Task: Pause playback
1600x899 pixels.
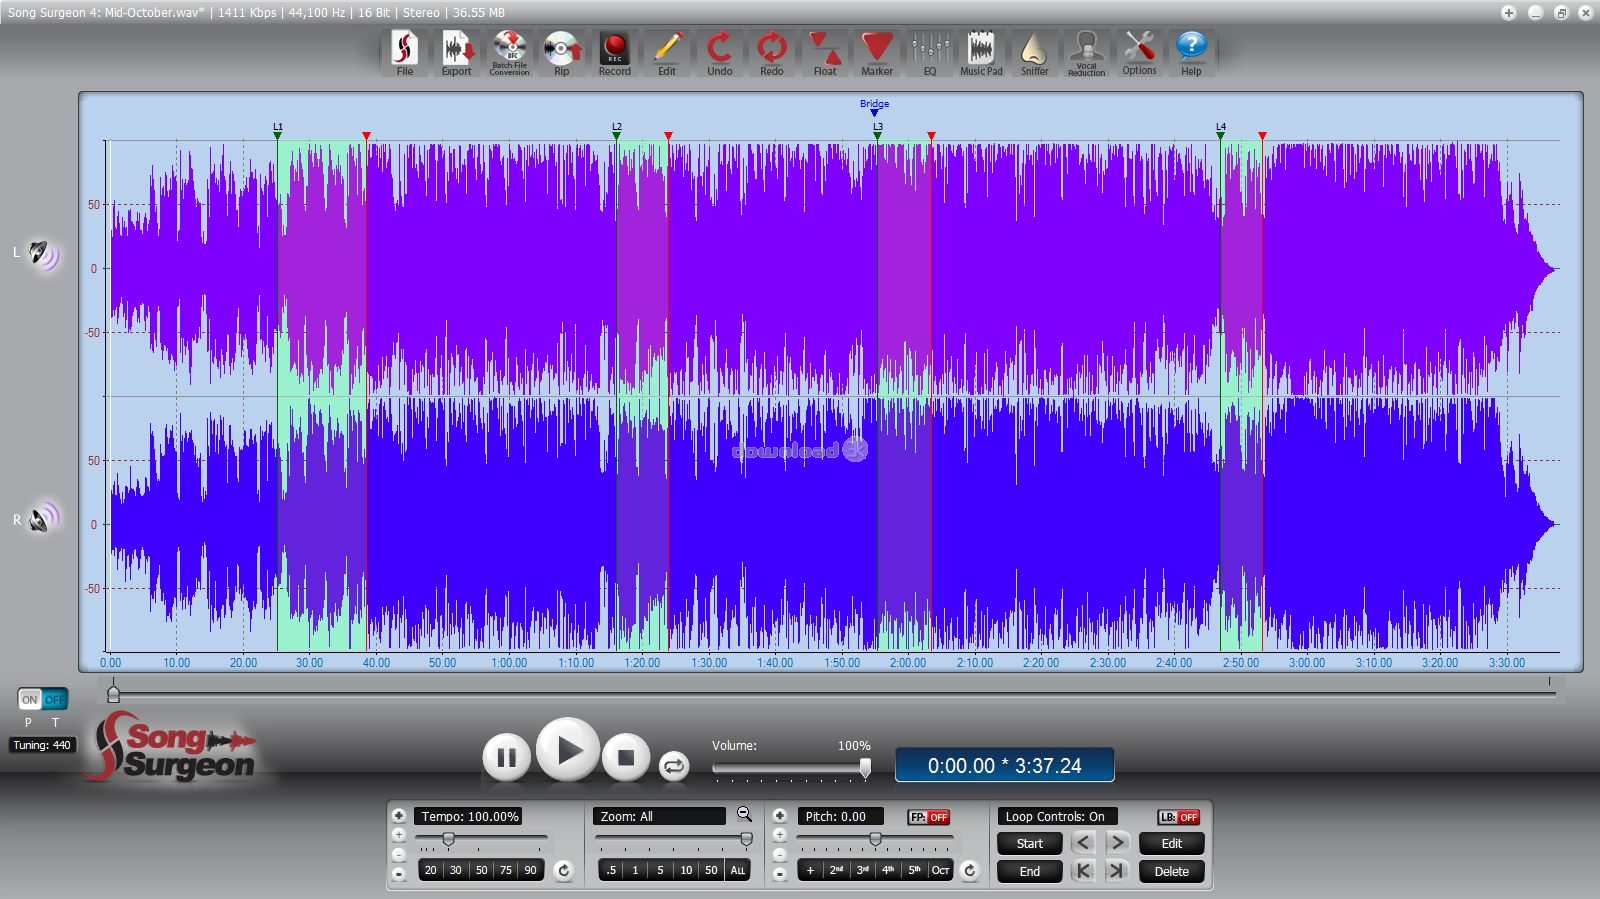Action: coord(506,758)
